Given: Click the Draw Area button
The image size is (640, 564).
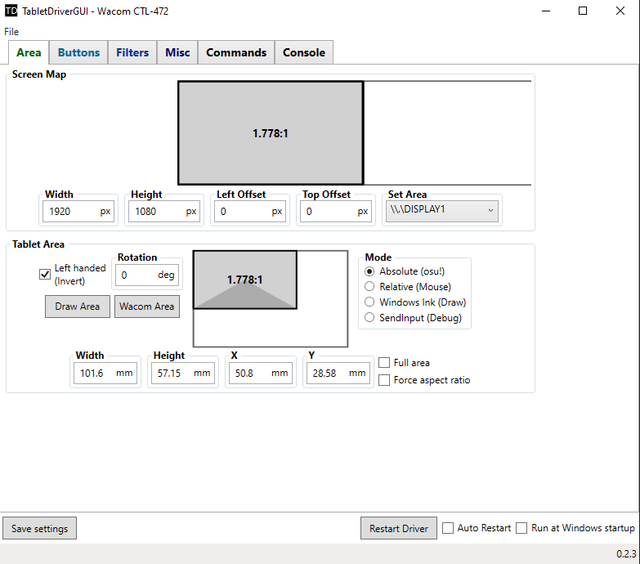Looking at the screenshot, I should tap(78, 306).
